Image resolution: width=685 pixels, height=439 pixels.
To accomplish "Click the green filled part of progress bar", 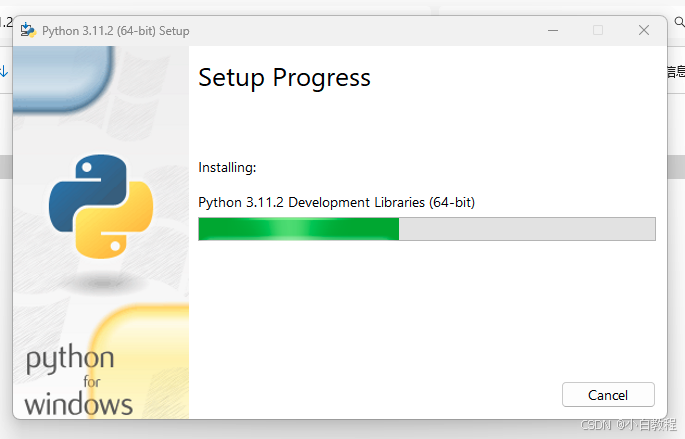I will pos(298,229).
